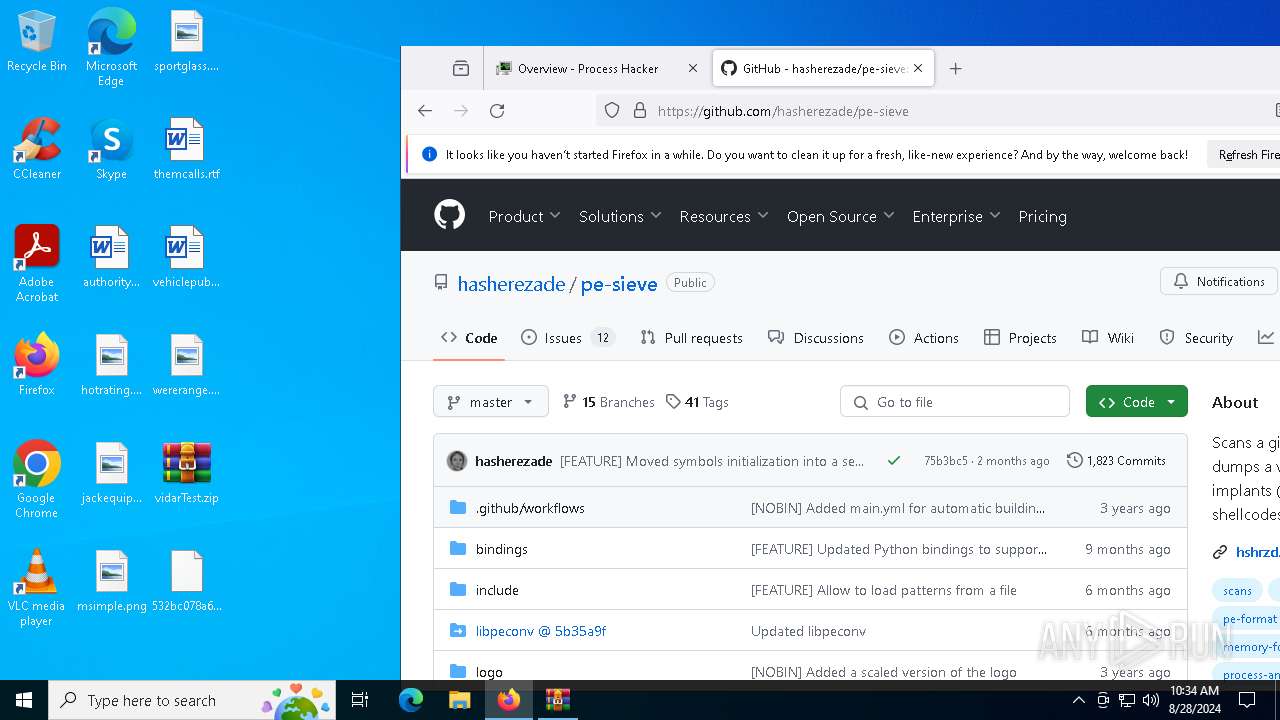Expand the Open Source menu
The height and width of the screenshot is (720, 1280).
point(841,216)
